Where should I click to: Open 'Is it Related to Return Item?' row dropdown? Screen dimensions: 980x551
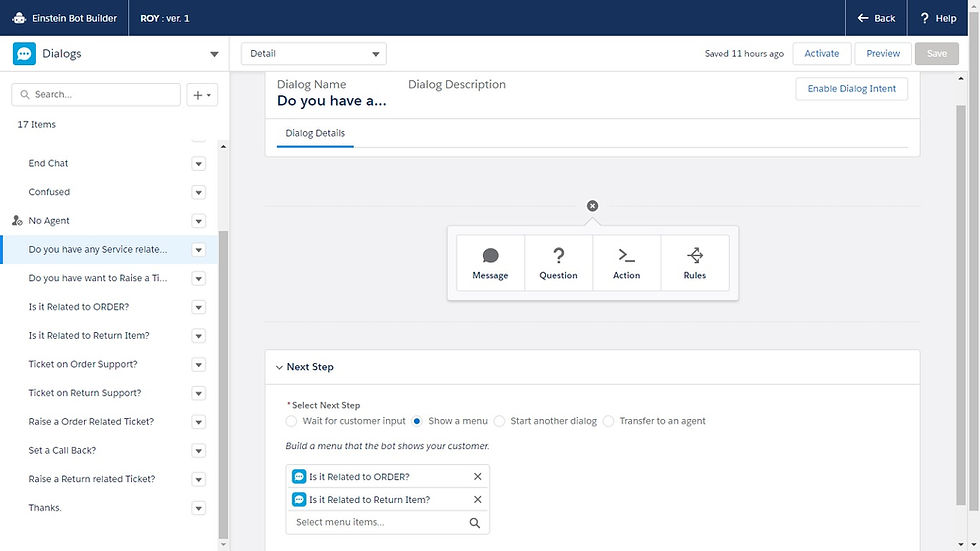(199, 336)
